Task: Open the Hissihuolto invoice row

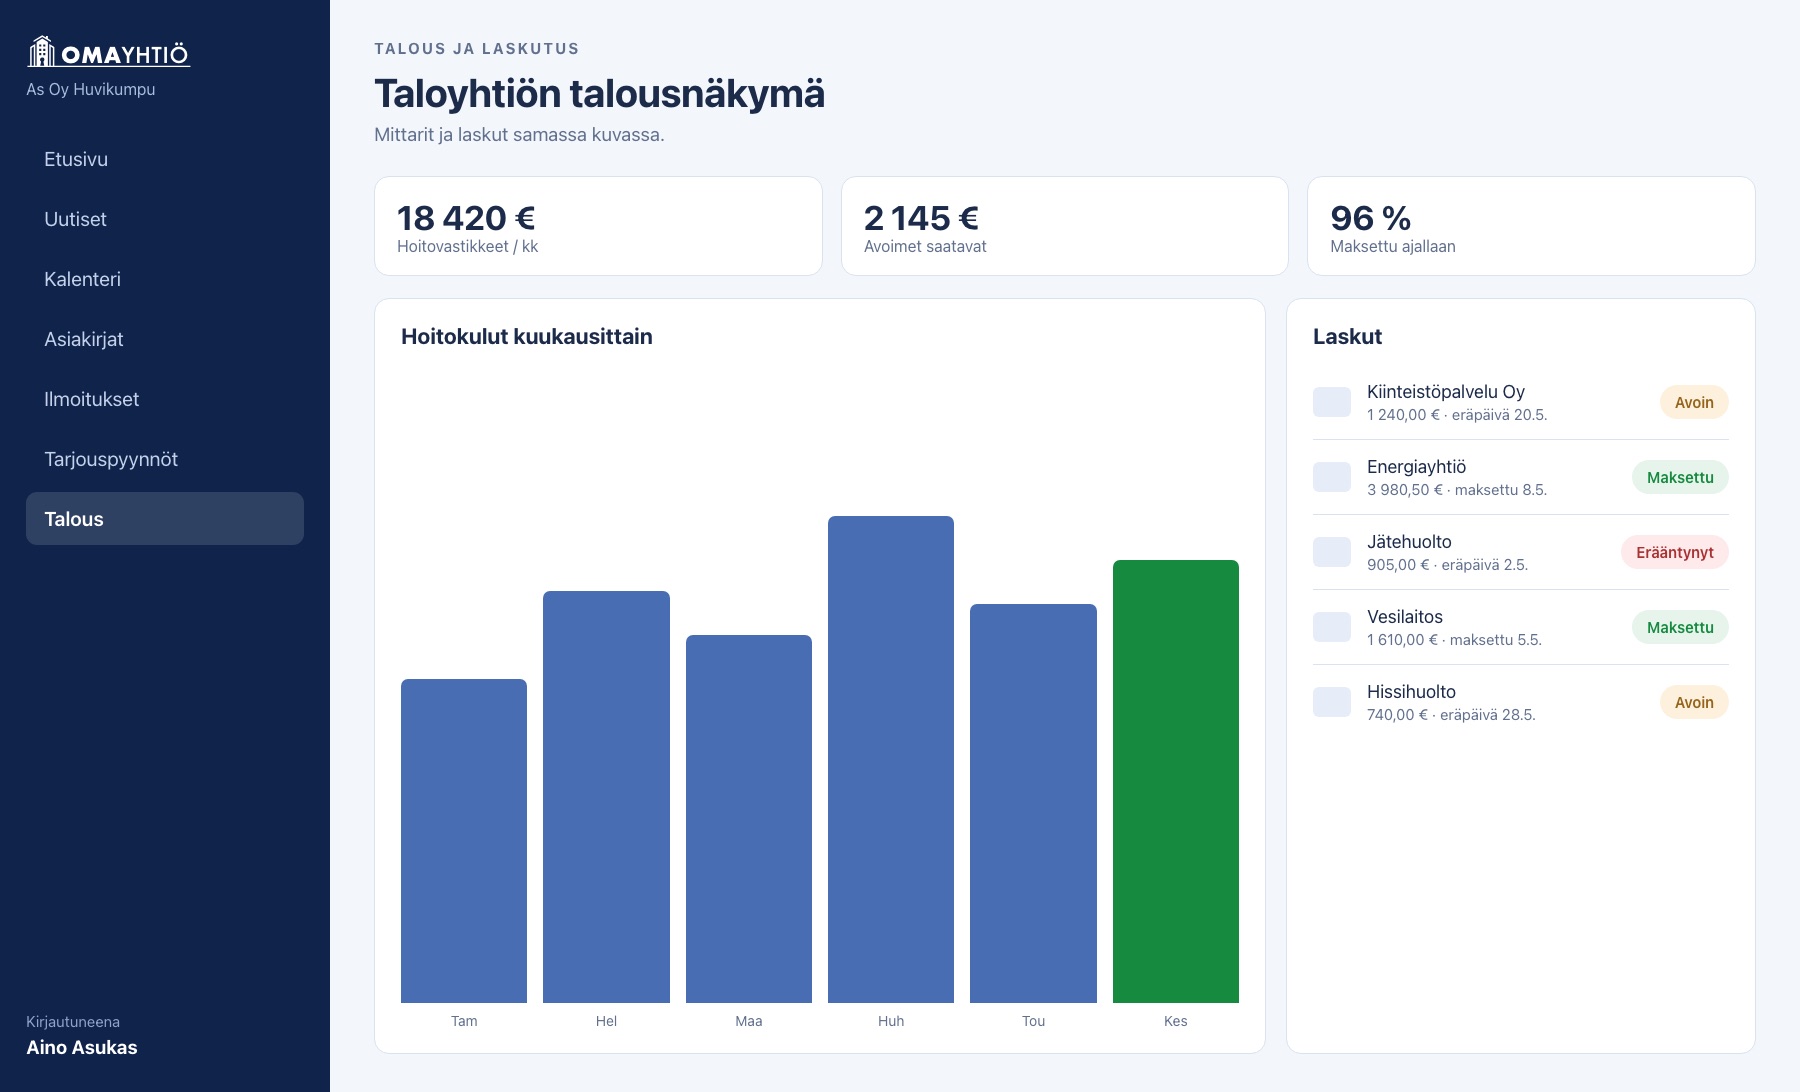Action: tap(1521, 702)
